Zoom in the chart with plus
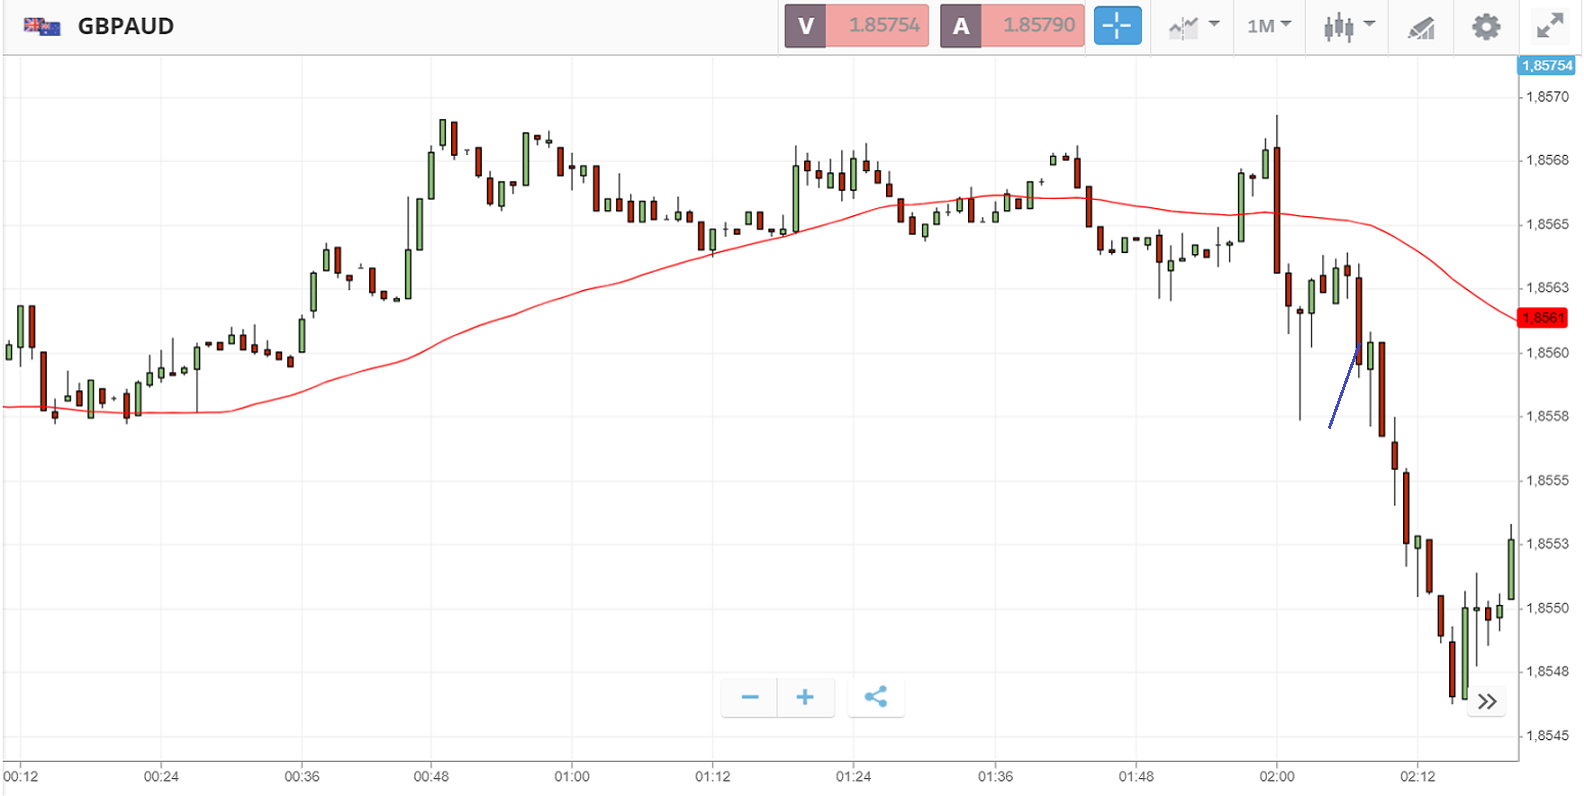 pos(805,697)
